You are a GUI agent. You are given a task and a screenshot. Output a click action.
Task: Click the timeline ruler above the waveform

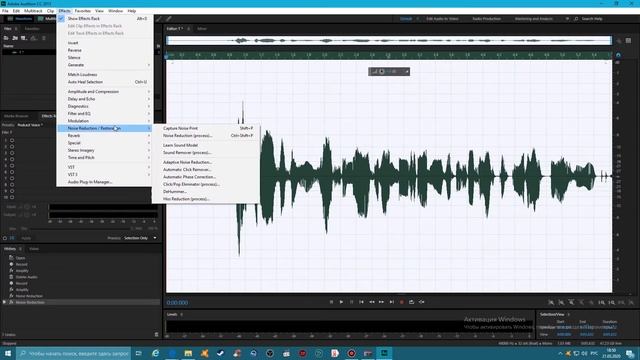[389, 55]
